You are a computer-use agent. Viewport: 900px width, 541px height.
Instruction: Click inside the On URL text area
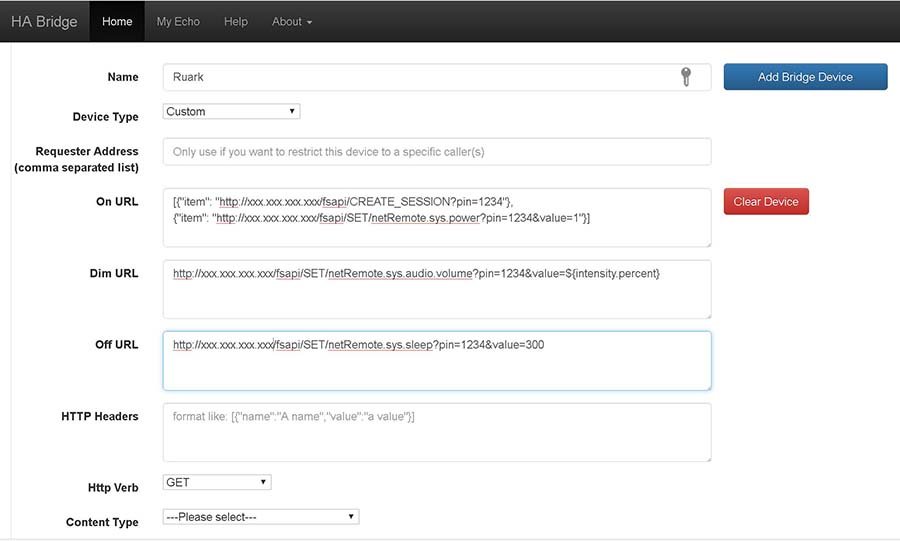tap(437, 232)
